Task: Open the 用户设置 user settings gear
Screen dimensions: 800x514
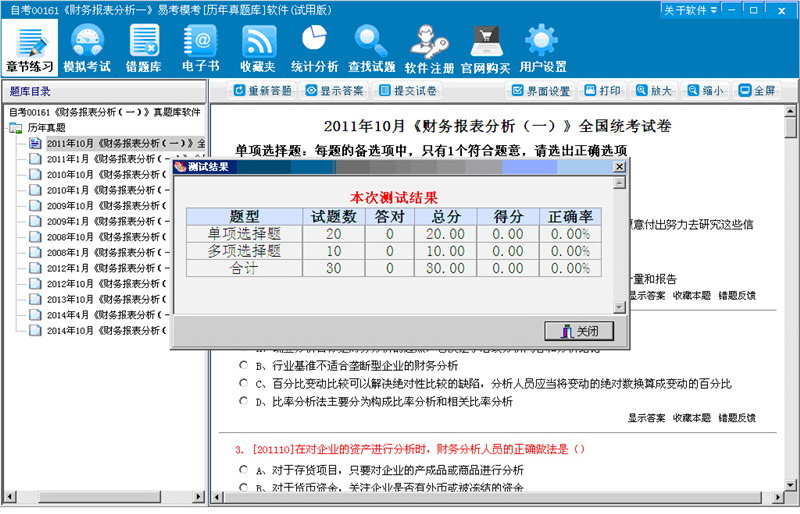Action: tap(543, 48)
